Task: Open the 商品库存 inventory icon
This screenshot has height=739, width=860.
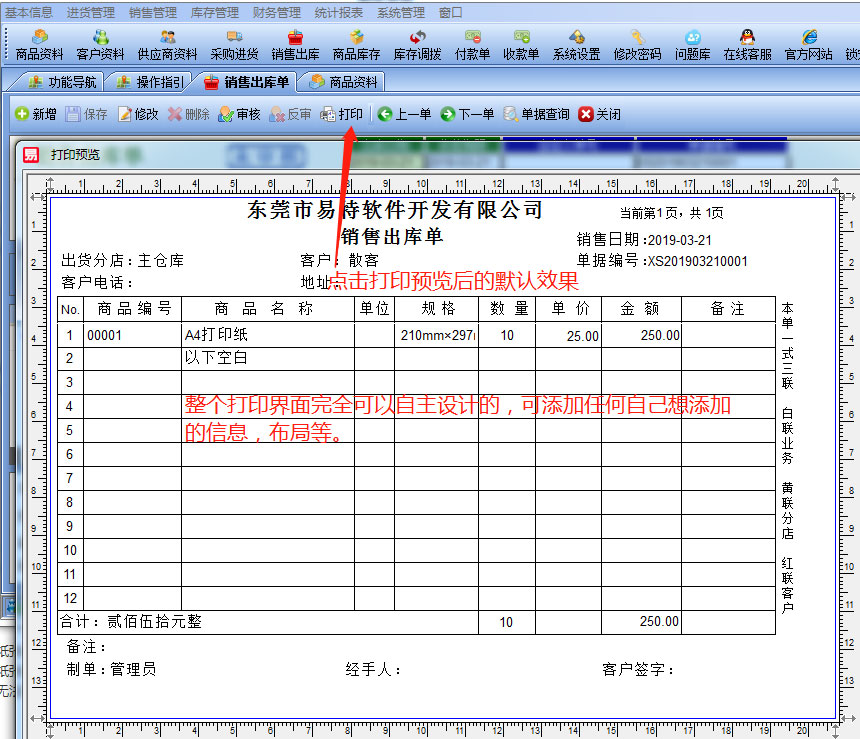Action: tap(357, 45)
